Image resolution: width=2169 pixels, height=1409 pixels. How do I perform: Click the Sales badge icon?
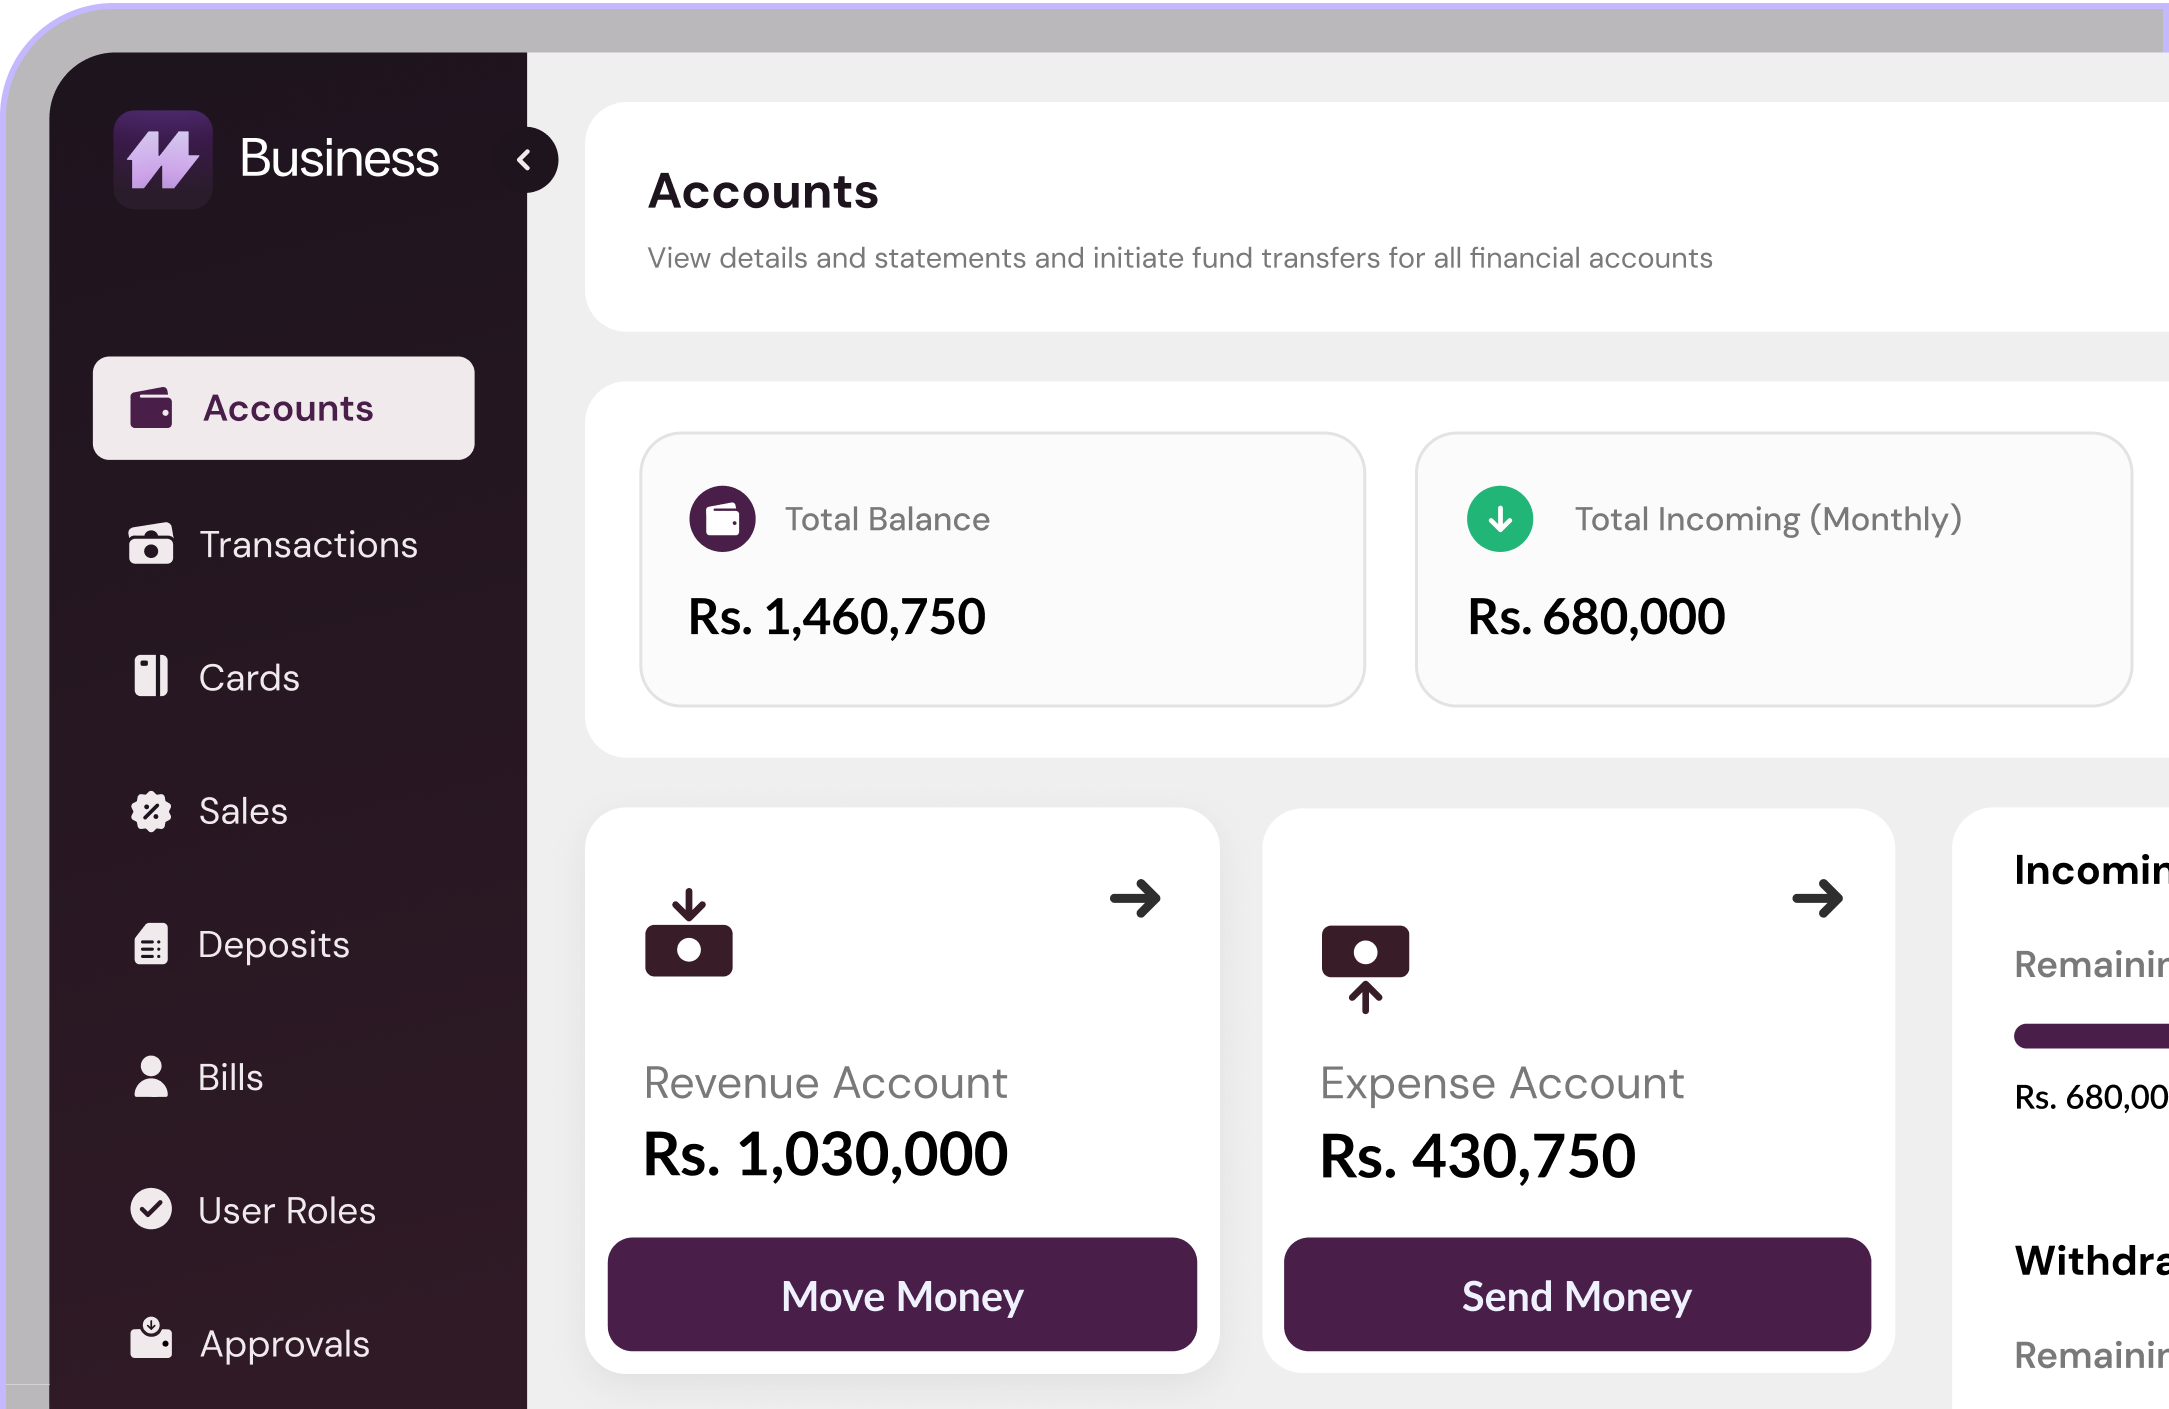151,811
